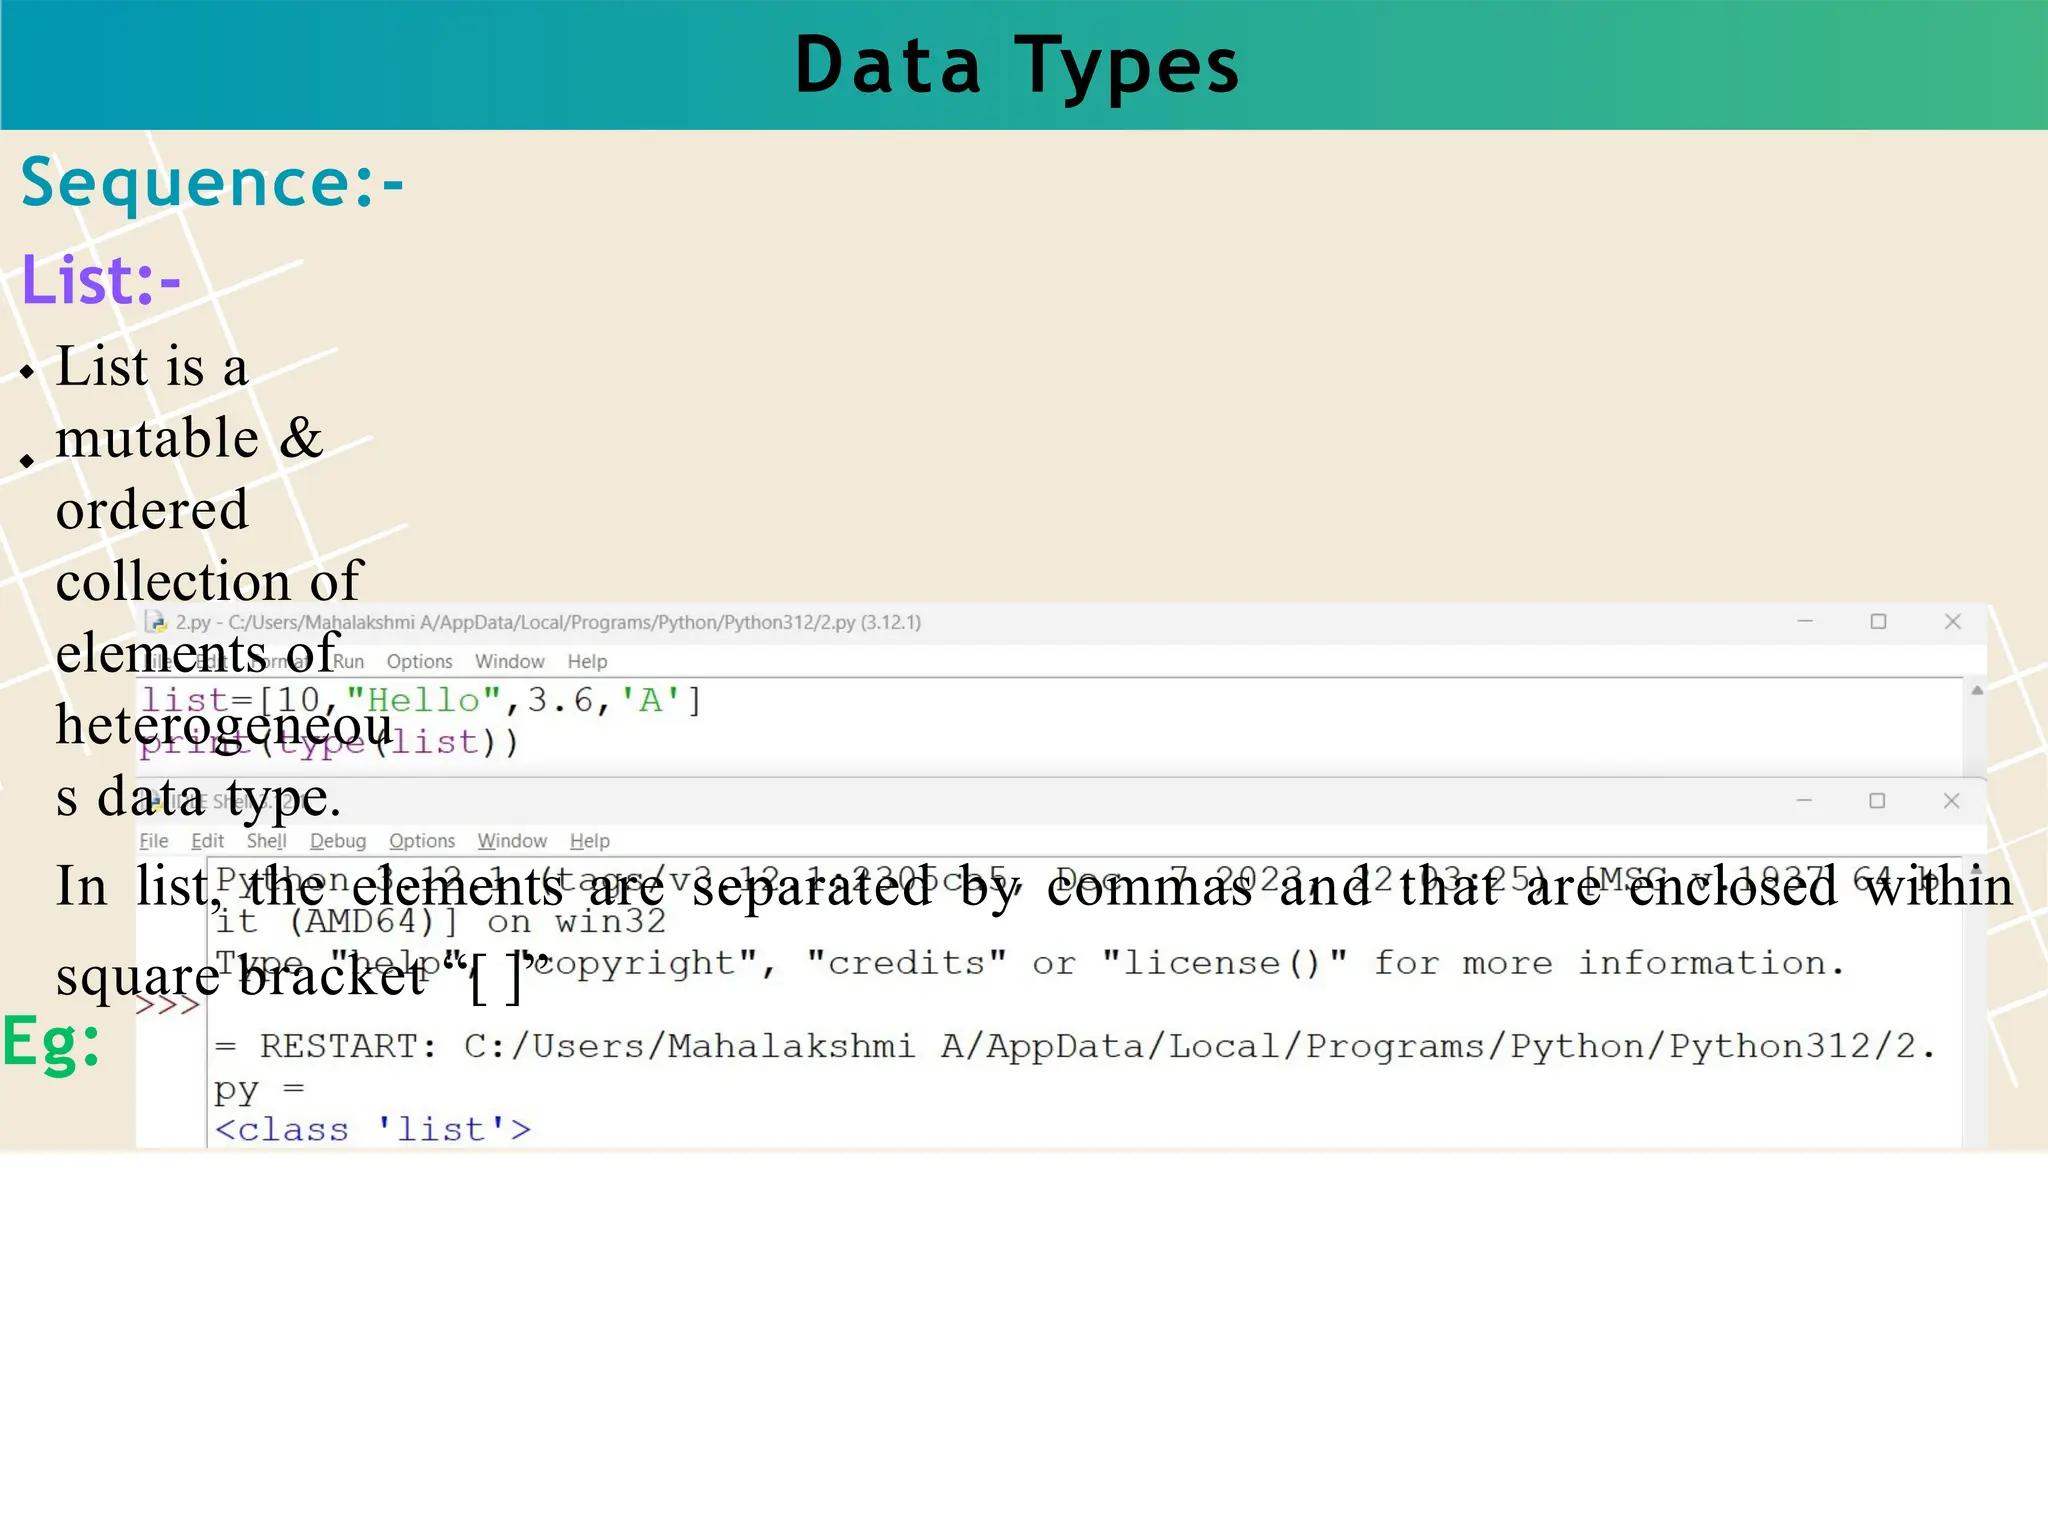2048x1536 pixels.
Task: Open the editor window's Window menu
Action: [x=509, y=661]
